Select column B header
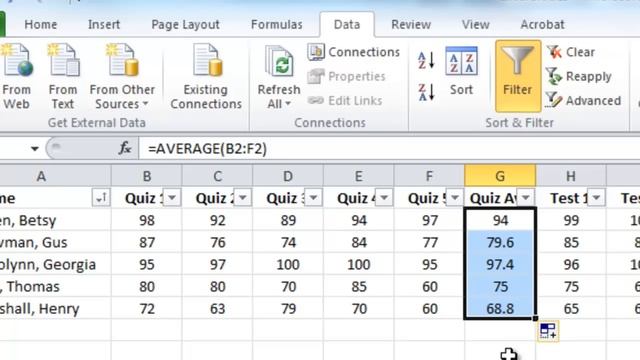This screenshot has height=360, width=640. coord(147,176)
